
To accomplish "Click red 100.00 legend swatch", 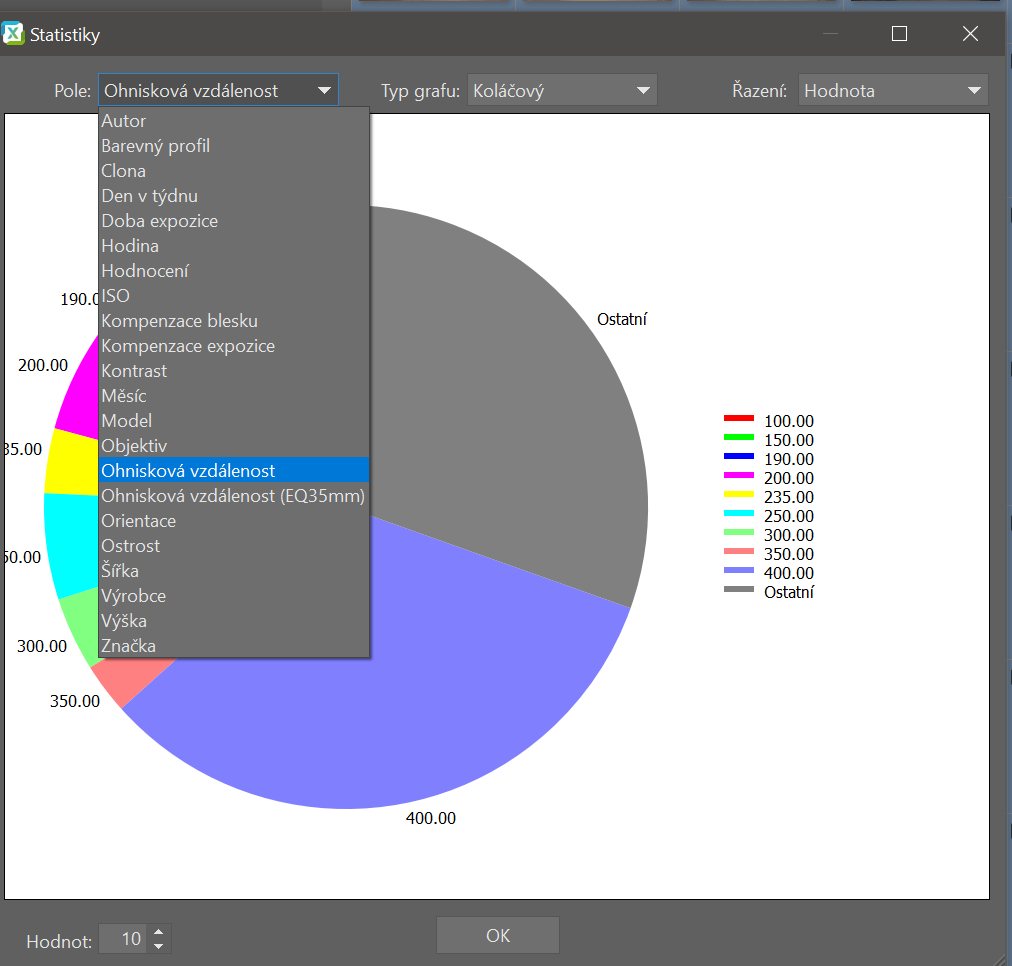I will (738, 418).
